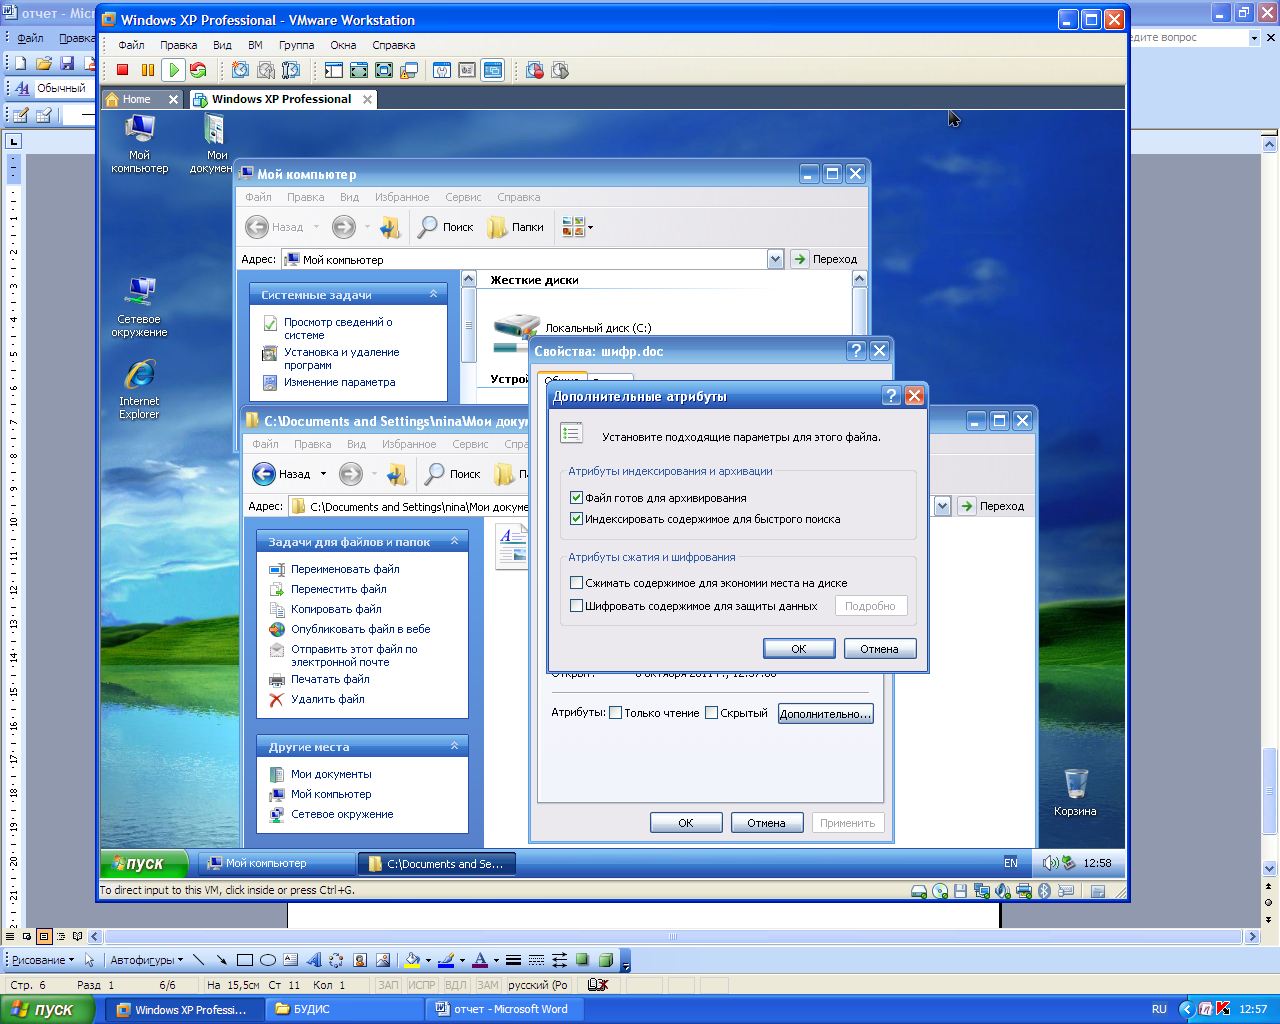Click the VMware Unity mode icon
The width and height of the screenshot is (1280, 1024).
[x=409, y=70]
